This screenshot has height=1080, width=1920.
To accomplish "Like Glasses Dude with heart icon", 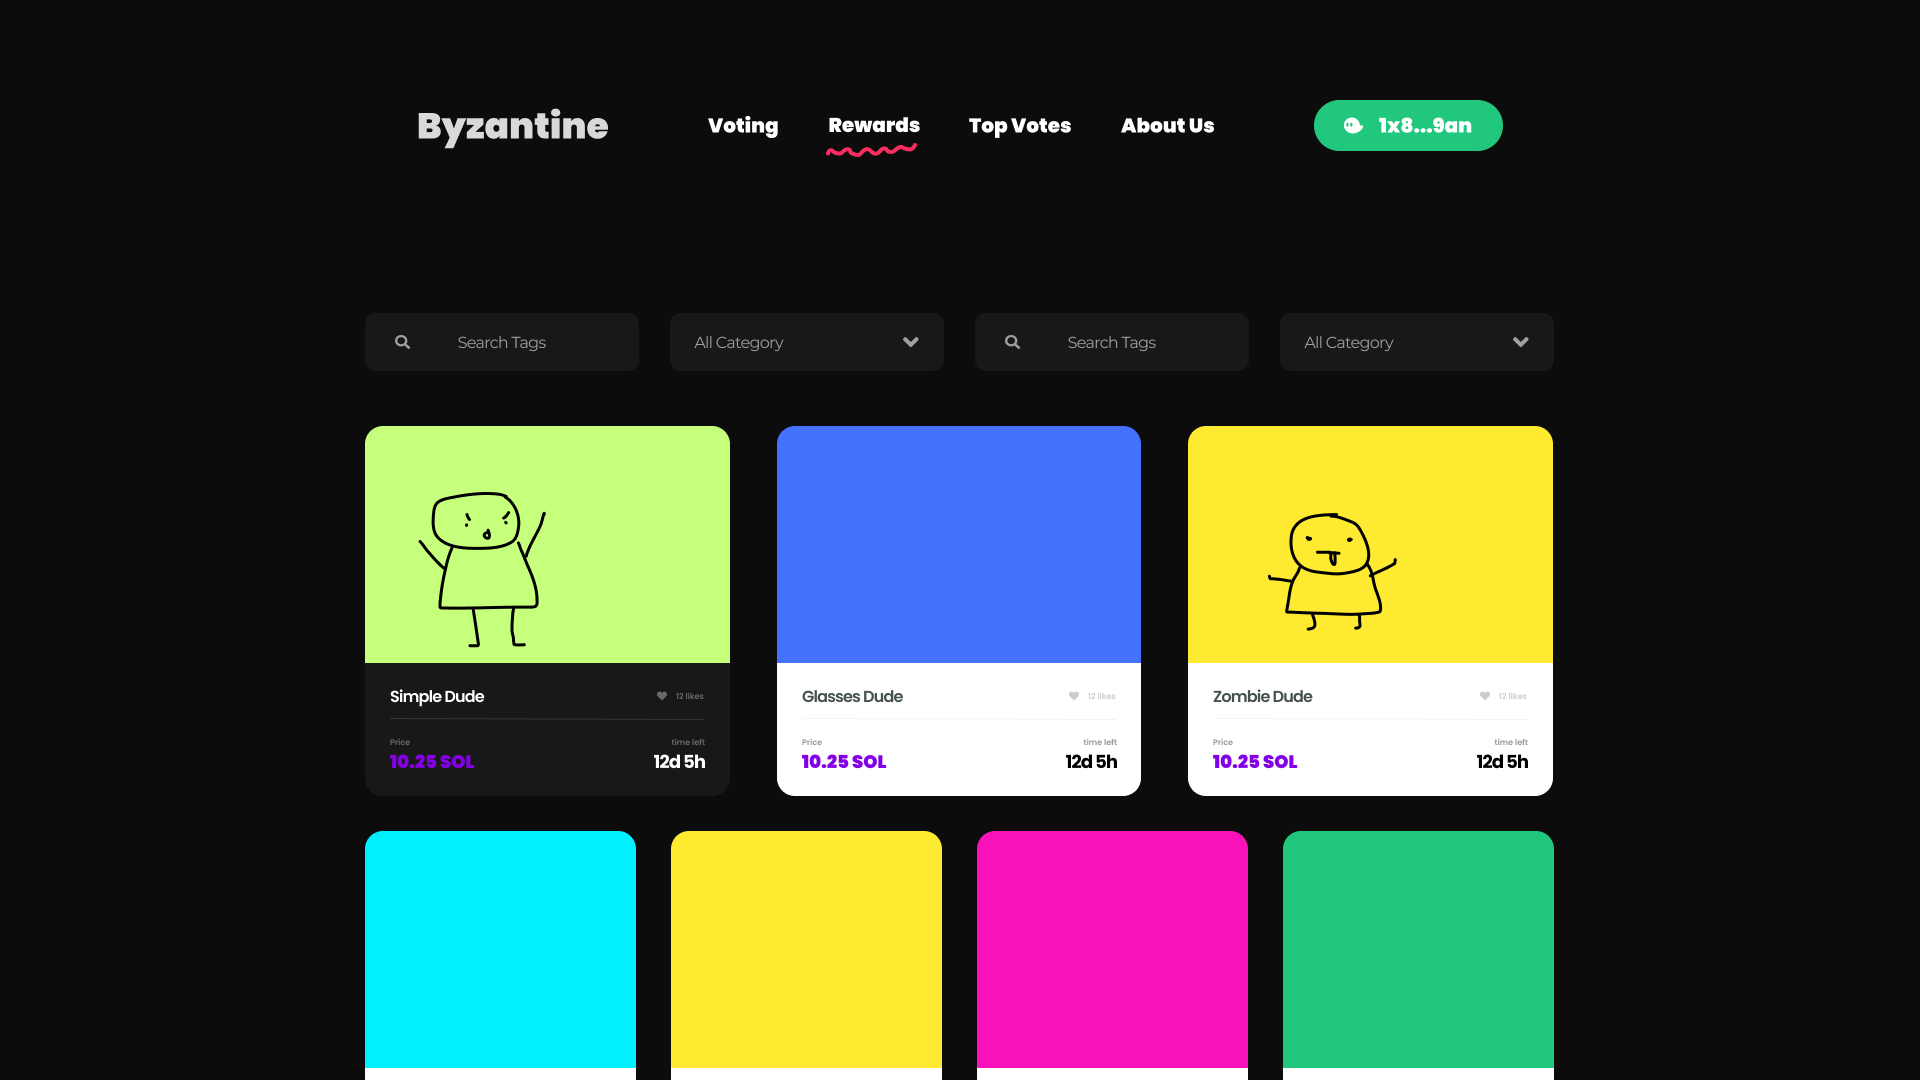I will (x=1074, y=696).
